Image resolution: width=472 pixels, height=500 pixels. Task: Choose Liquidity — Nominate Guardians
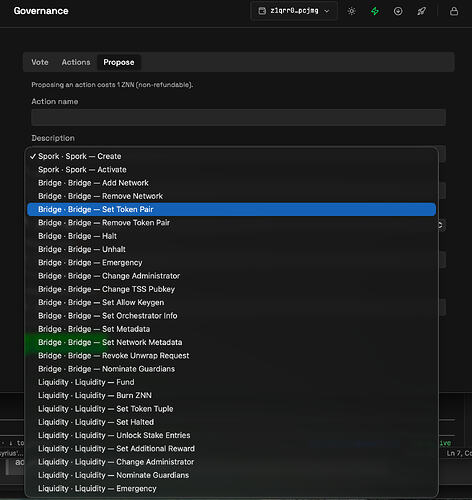tap(231, 475)
